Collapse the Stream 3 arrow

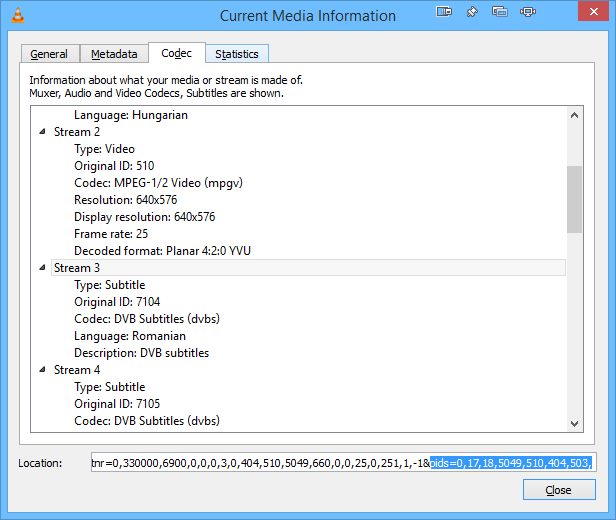click(x=42, y=268)
